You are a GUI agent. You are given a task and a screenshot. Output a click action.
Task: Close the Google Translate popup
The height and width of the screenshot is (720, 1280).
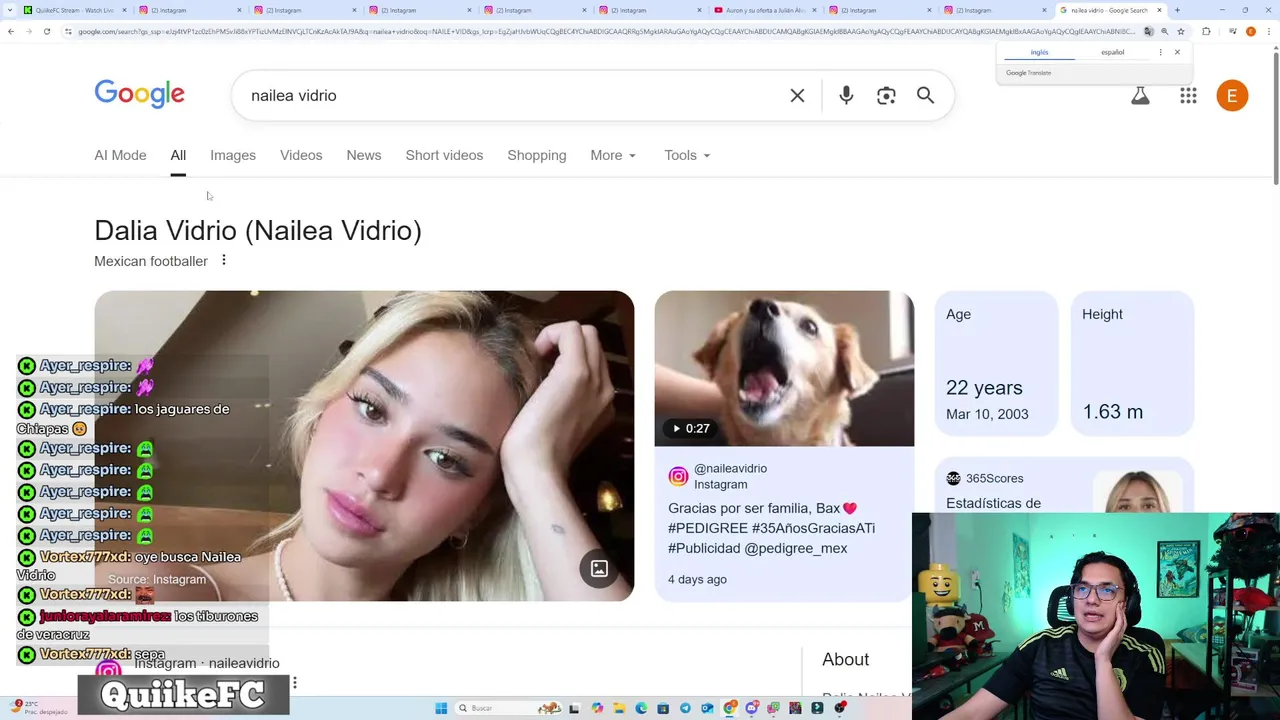pos(1177,52)
